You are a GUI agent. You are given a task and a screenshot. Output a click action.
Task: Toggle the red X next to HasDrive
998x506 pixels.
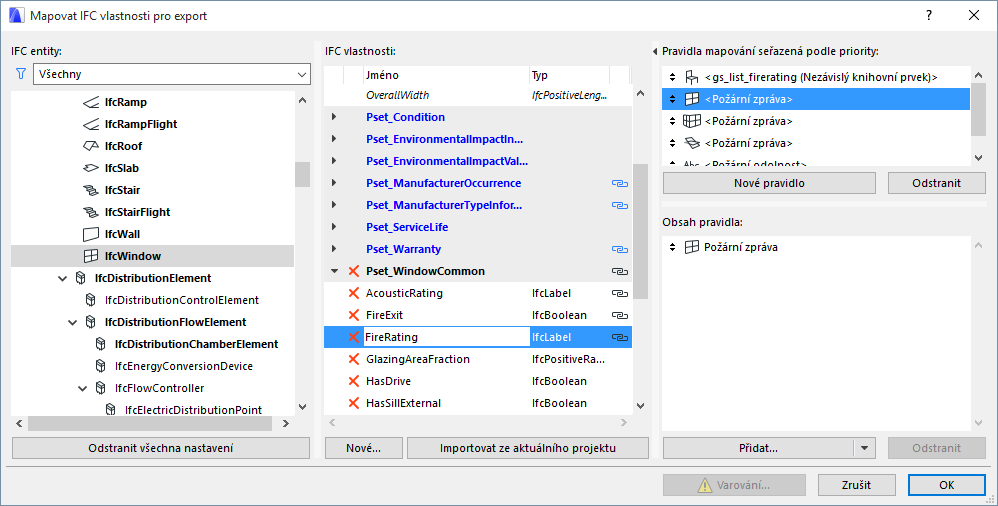click(x=353, y=381)
